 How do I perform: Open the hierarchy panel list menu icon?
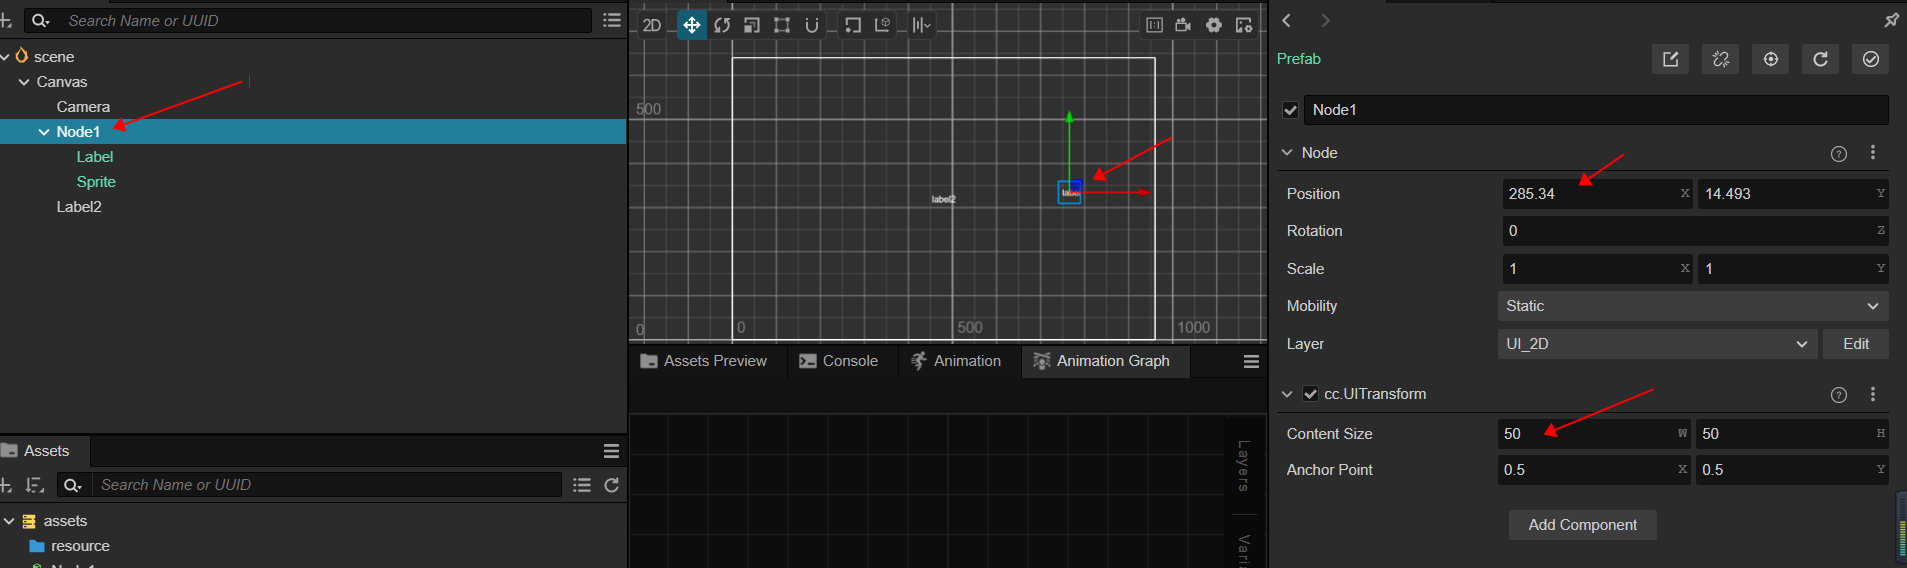612,20
